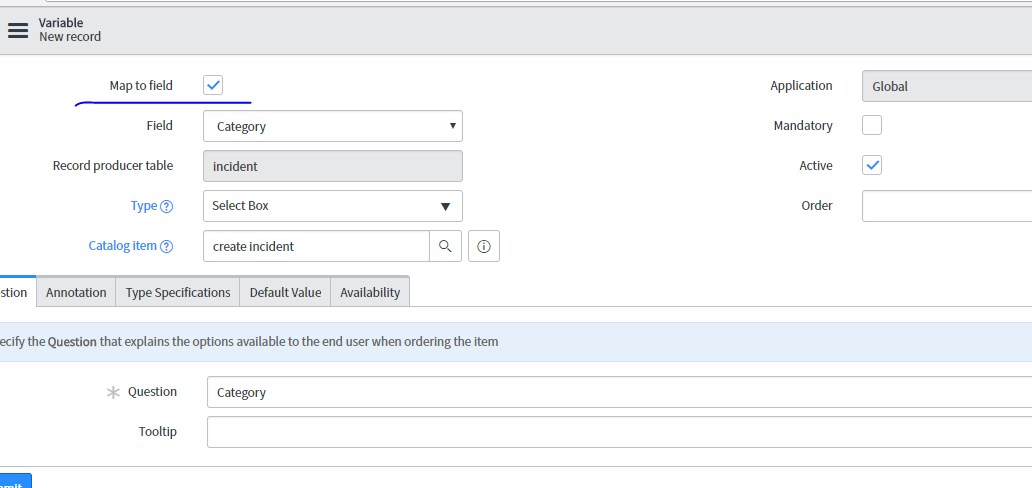Switch to the Type Specifications tab
Viewport: 1032px width, 488px height.
pos(178,292)
